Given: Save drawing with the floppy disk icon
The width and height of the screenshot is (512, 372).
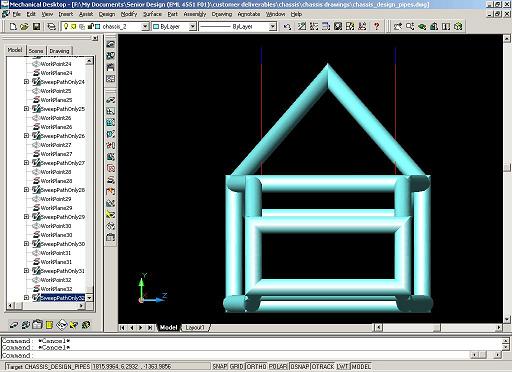Looking at the screenshot, I should pos(36,26).
